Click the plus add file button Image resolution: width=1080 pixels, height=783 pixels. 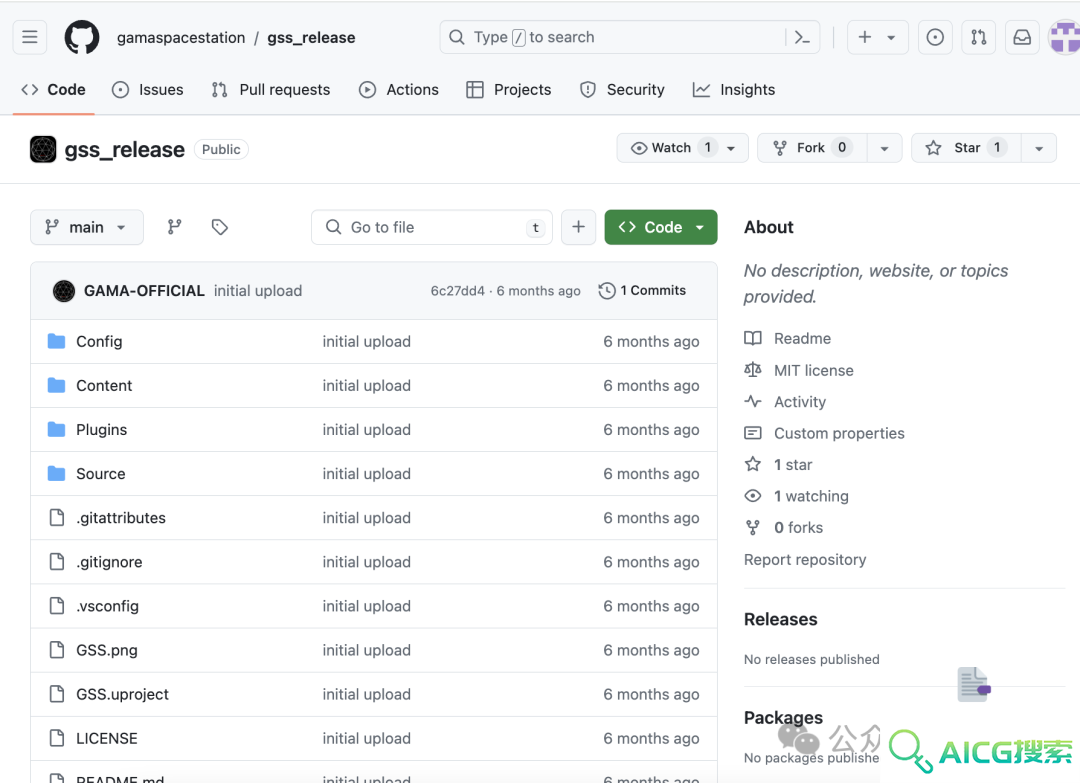pos(579,227)
